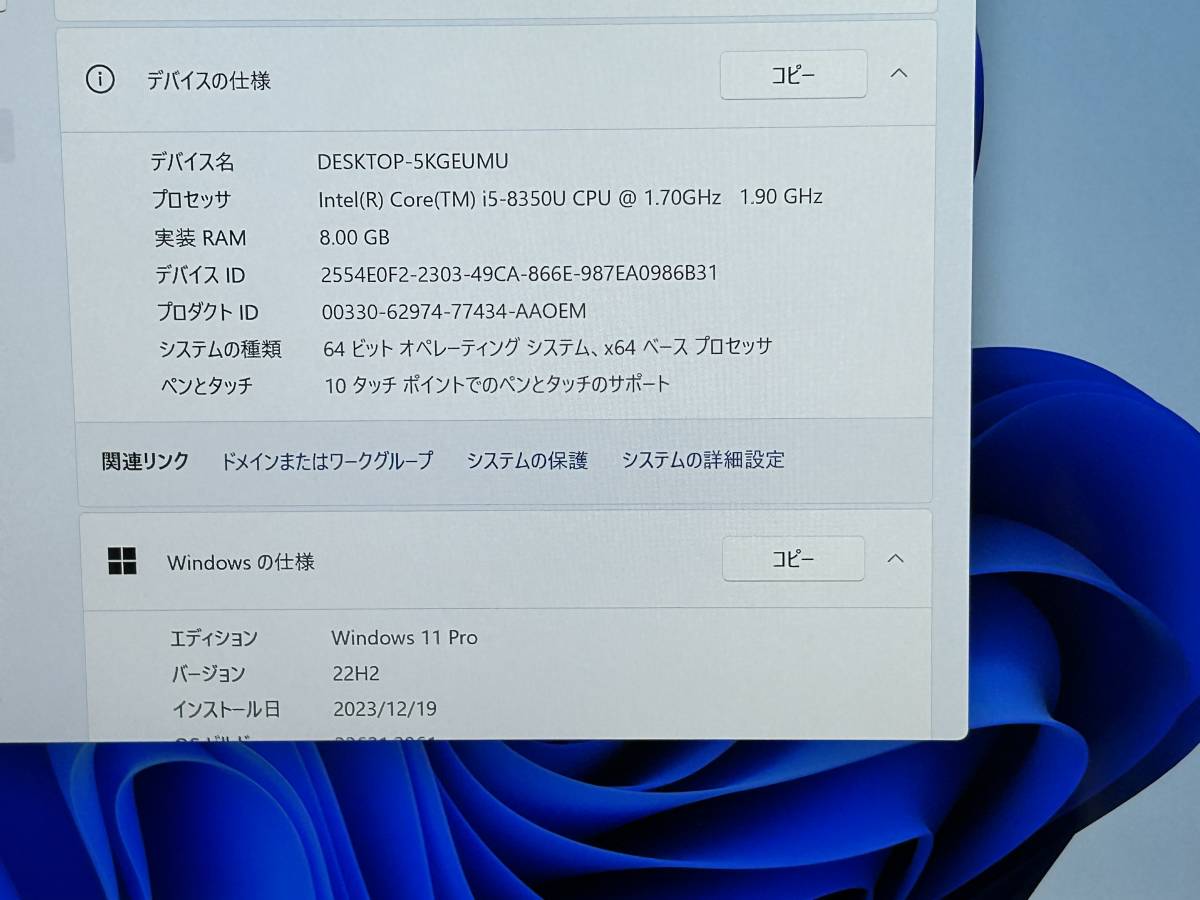Click the プロダクト ID label

(x=208, y=312)
